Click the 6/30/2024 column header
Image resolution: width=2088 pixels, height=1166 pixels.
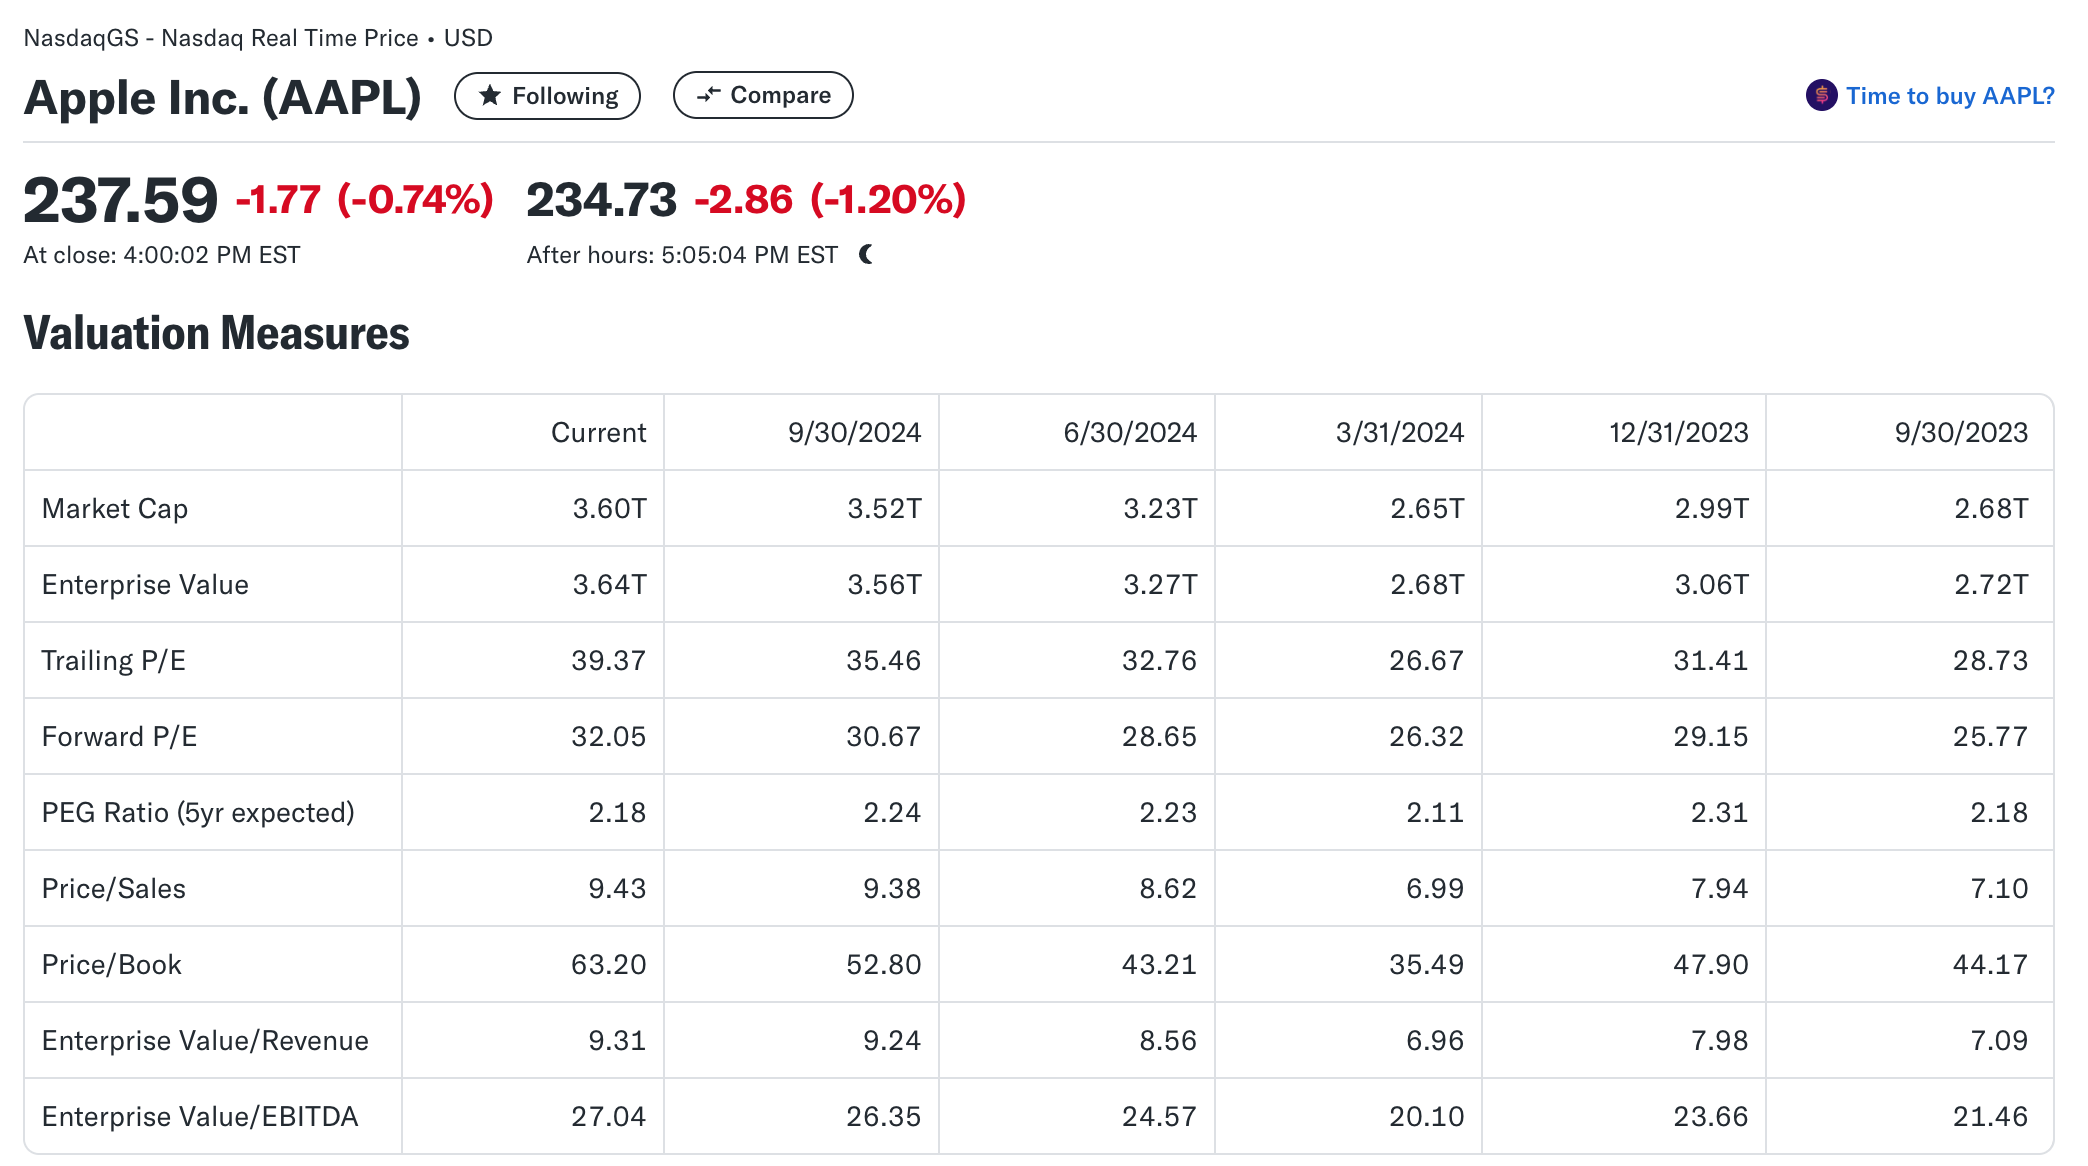tap(1129, 433)
